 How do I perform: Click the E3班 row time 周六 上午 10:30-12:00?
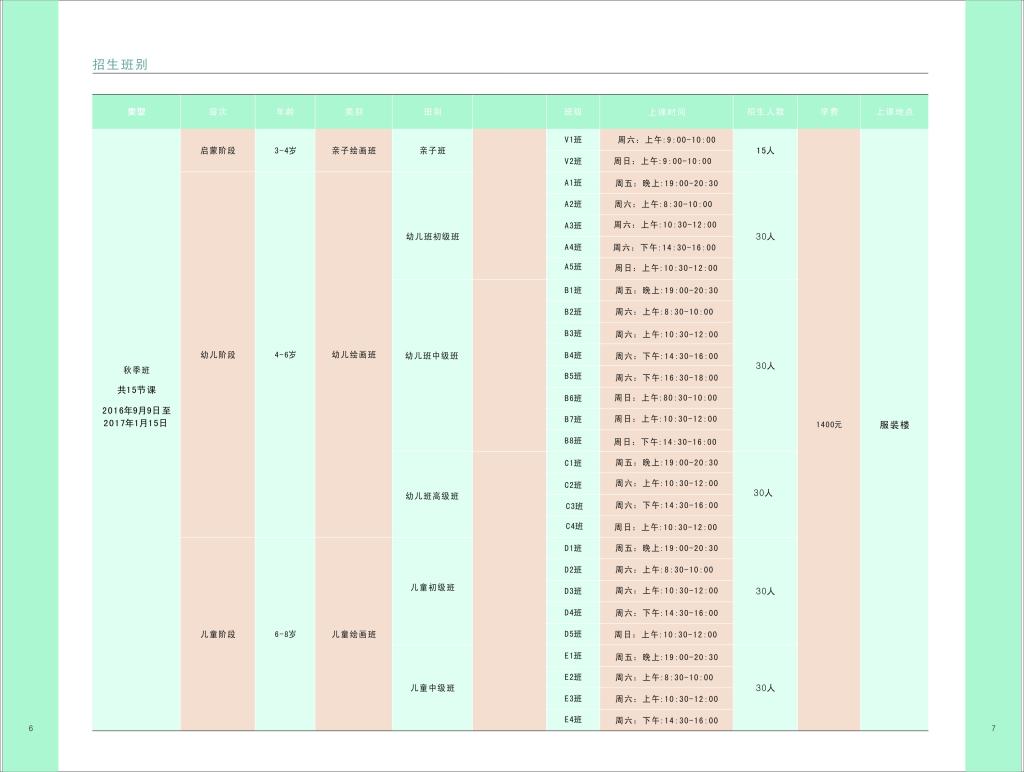point(666,699)
